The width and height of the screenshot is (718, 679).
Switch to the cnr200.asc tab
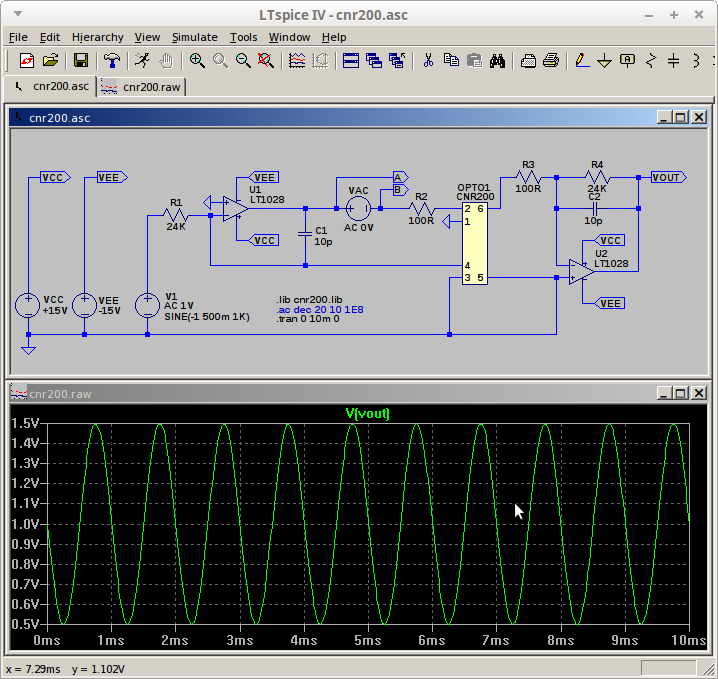tap(50, 87)
